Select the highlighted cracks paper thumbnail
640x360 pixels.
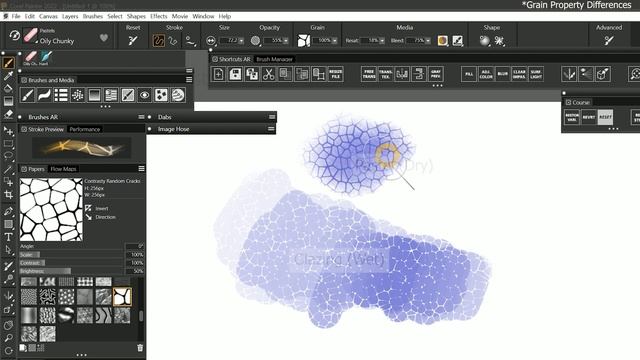[122, 297]
